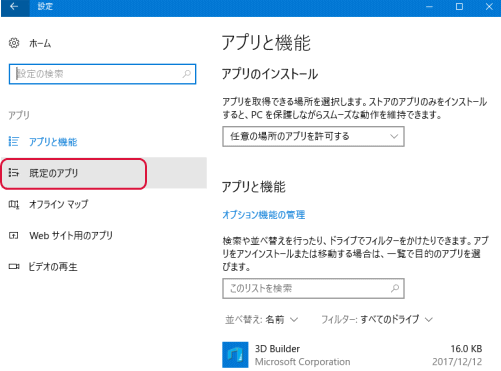This screenshot has height=371, width=501.
Task: Open ホーム settings home
Action: (40, 43)
